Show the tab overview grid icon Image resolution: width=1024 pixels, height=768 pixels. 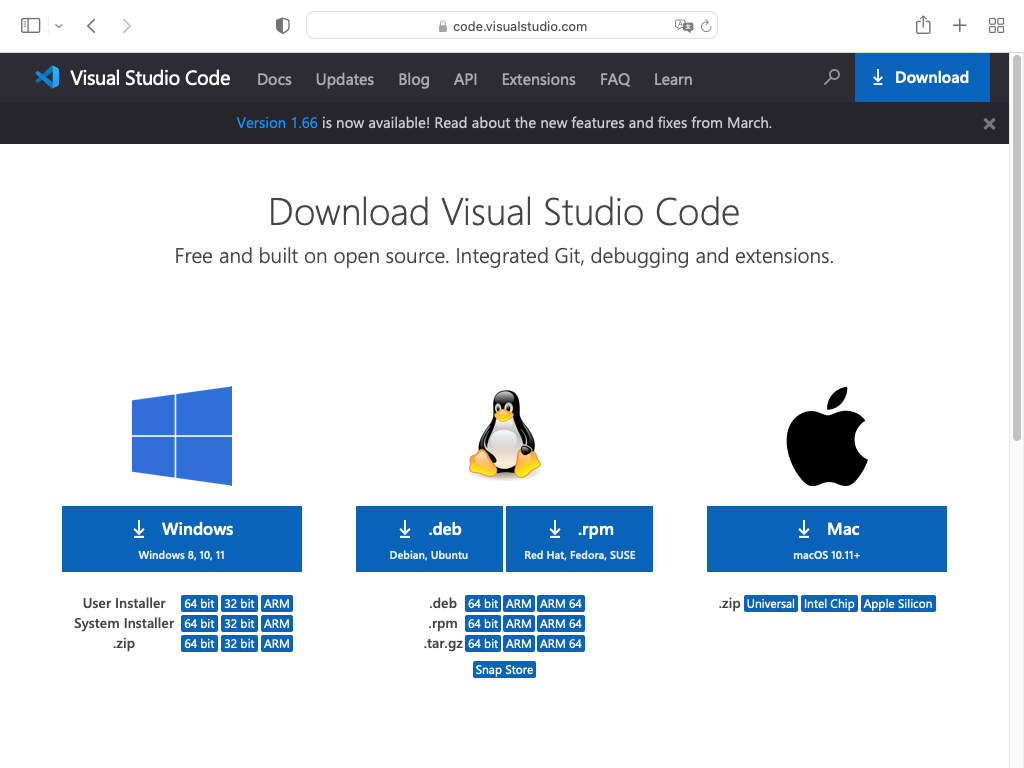[x=996, y=25]
